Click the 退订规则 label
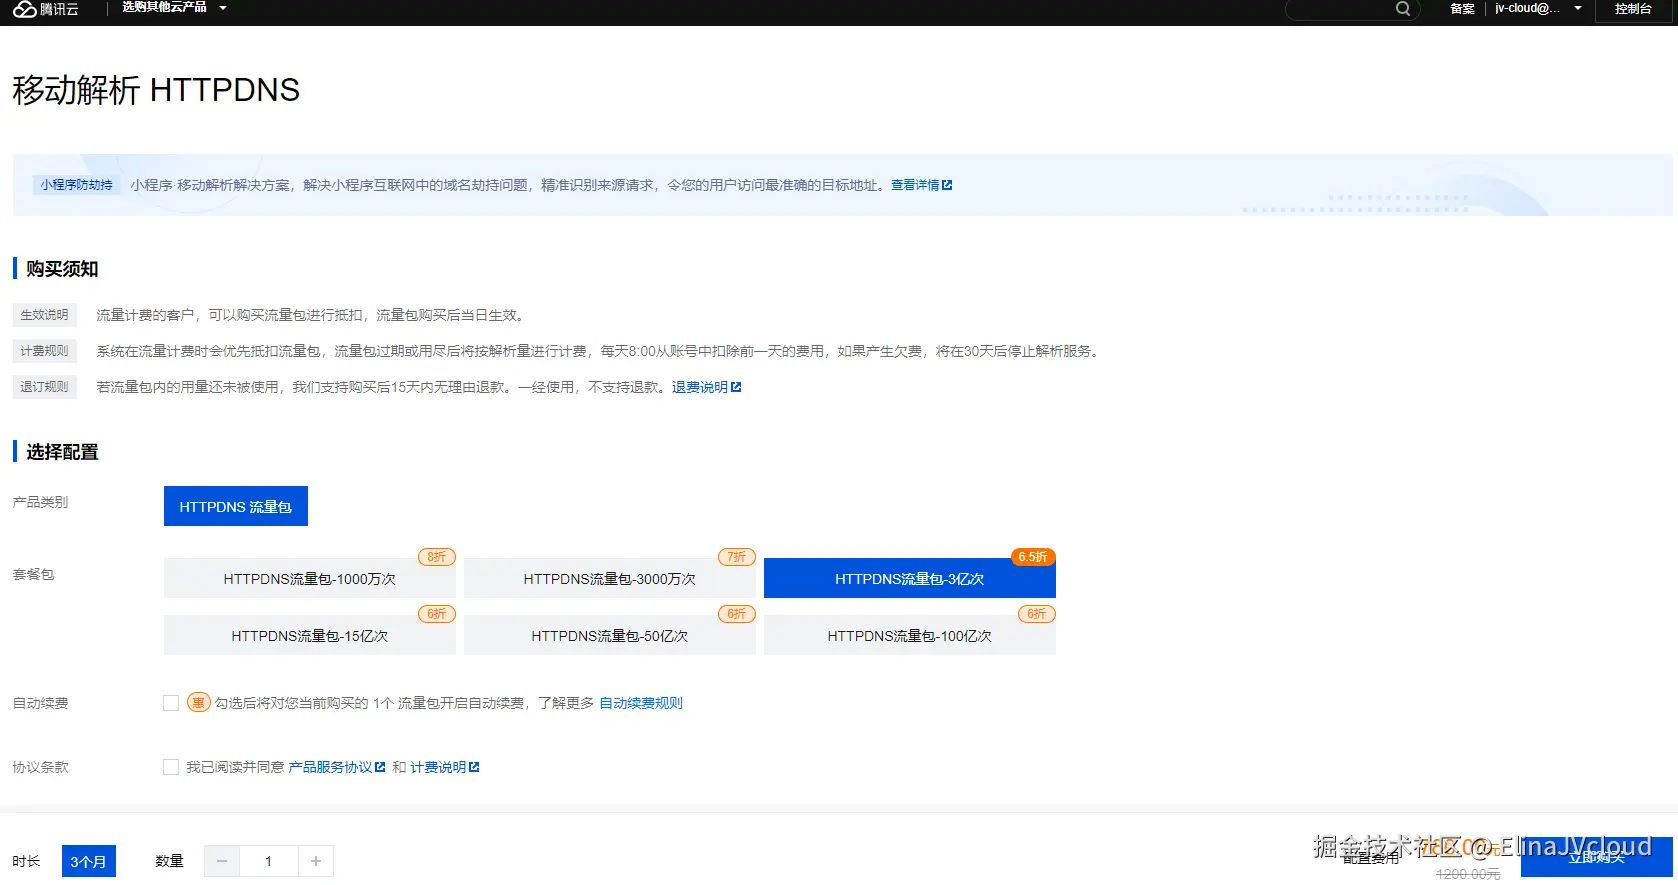Screen dimensions: 1678x885 45,387
